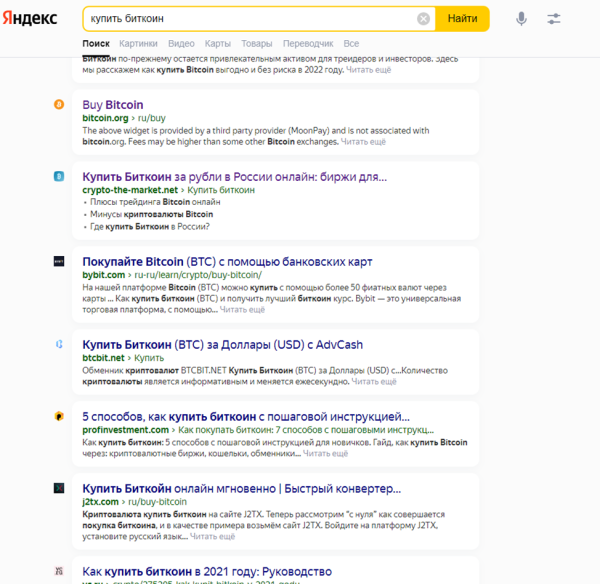The width and height of the screenshot is (600, 584).
Task: Switch to the Картинки tab
Action: pyautogui.click(x=138, y=44)
